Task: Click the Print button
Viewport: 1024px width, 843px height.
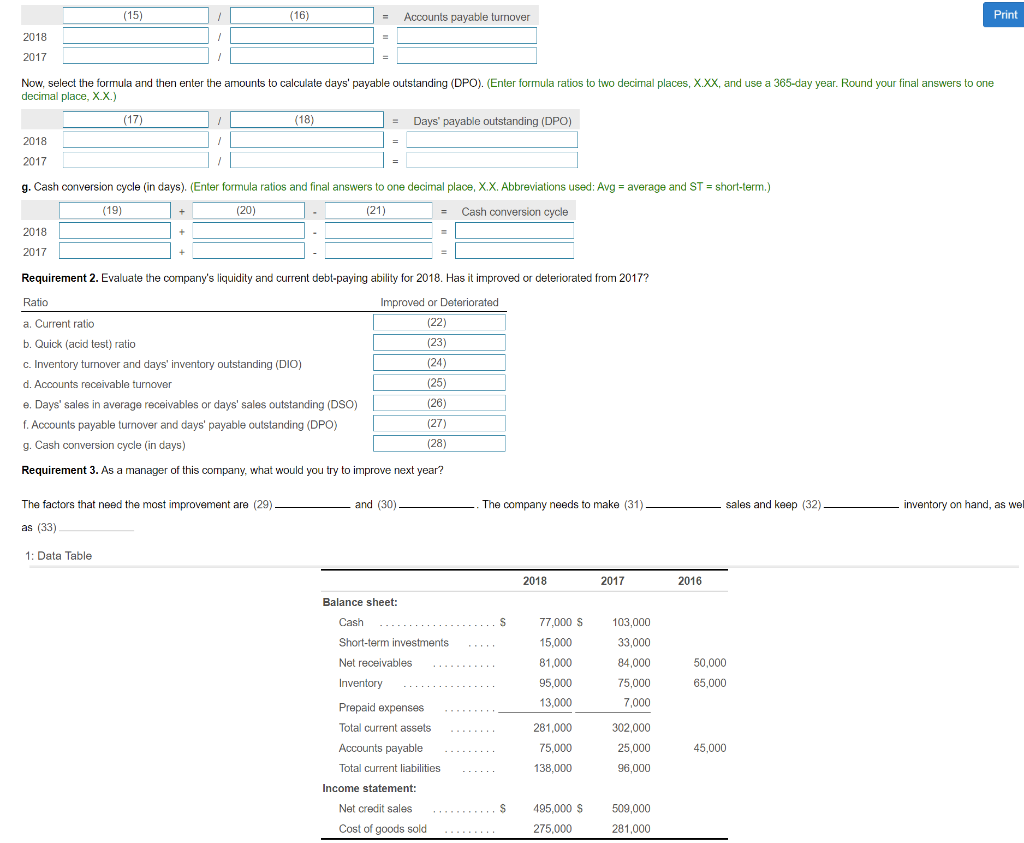Action: click(1003, 14)
